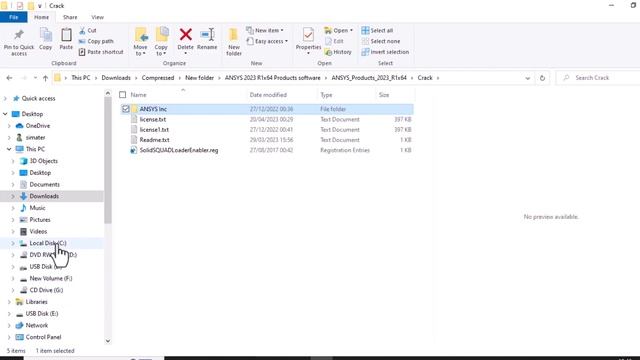This screenshot has height=360, width=640.
Task: Click Paste shortcut in ribbon
Action: (101, 52)
